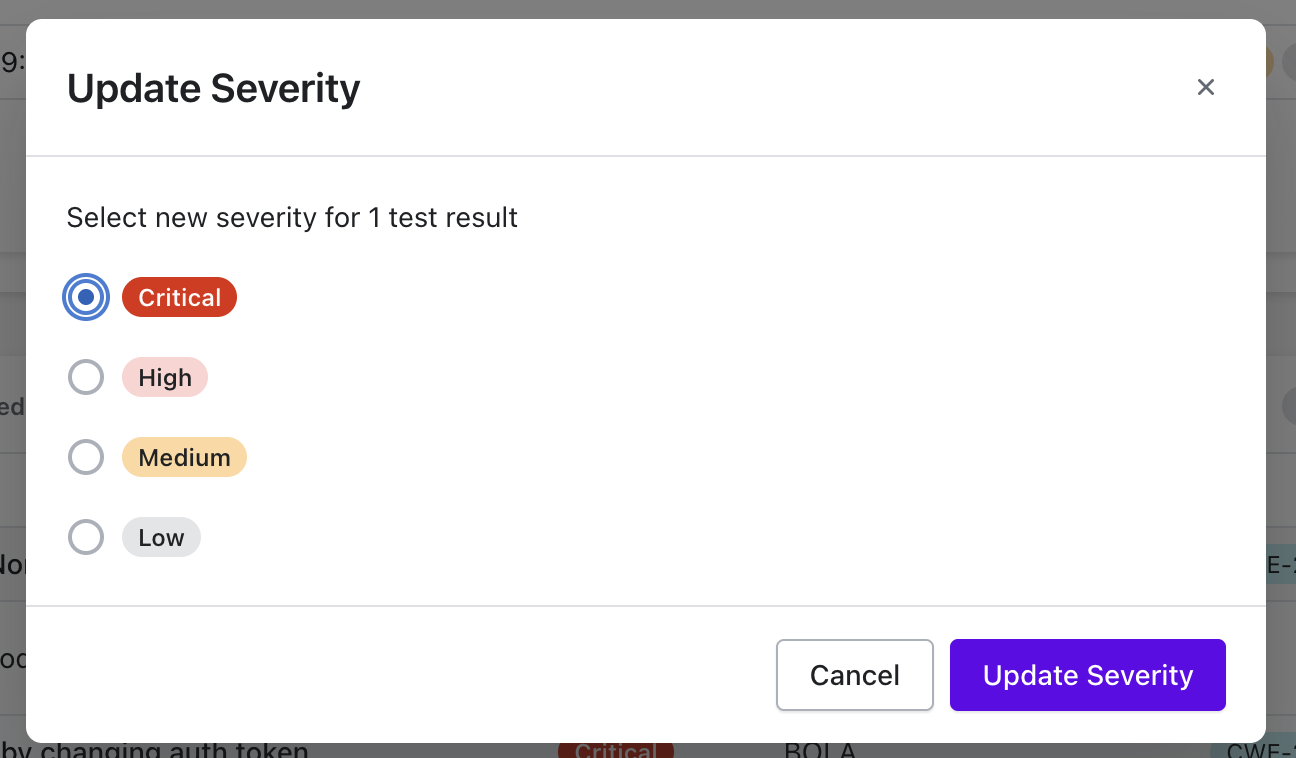Confirm with the purple Update Severity button
Viewport: 1296px width, 758px height.
pyautogui.click(x=1087, y=675)
